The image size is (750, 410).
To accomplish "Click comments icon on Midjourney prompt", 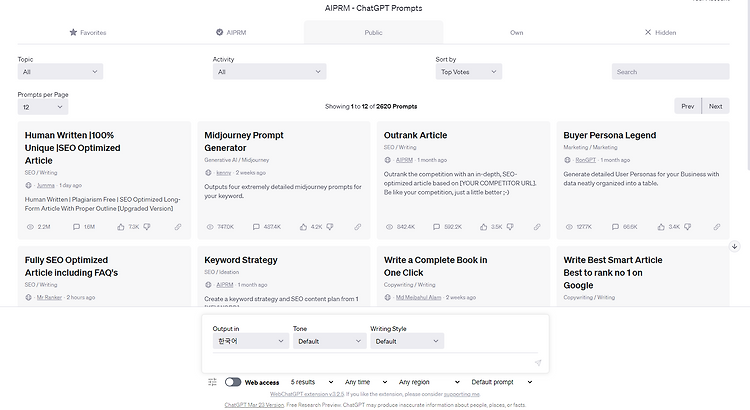I will [x=256, y=227].
